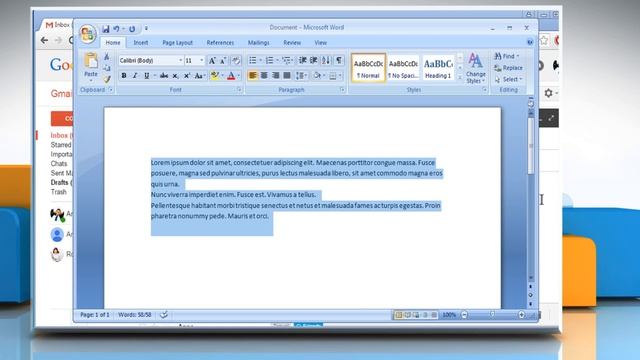Open the Insert ribbon tab
This screenshot has height=360, width=640.
pos(141,42)
